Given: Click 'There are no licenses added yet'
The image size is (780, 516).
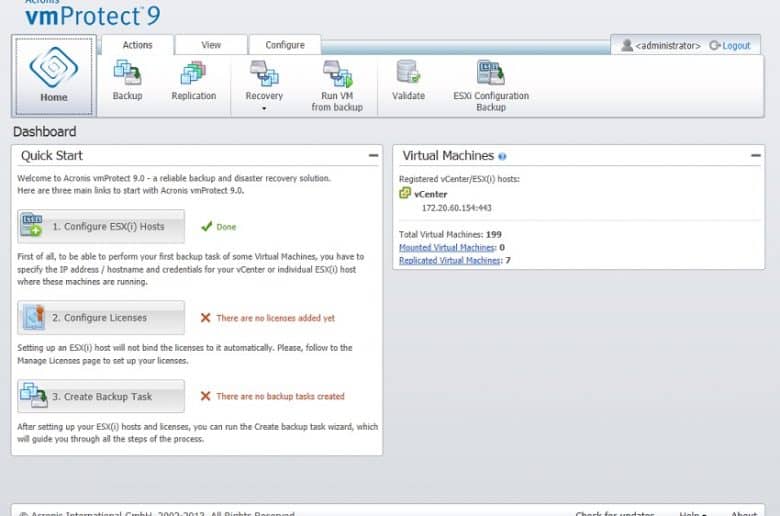Looking at the screenshot, I should (x=276, y=318).
